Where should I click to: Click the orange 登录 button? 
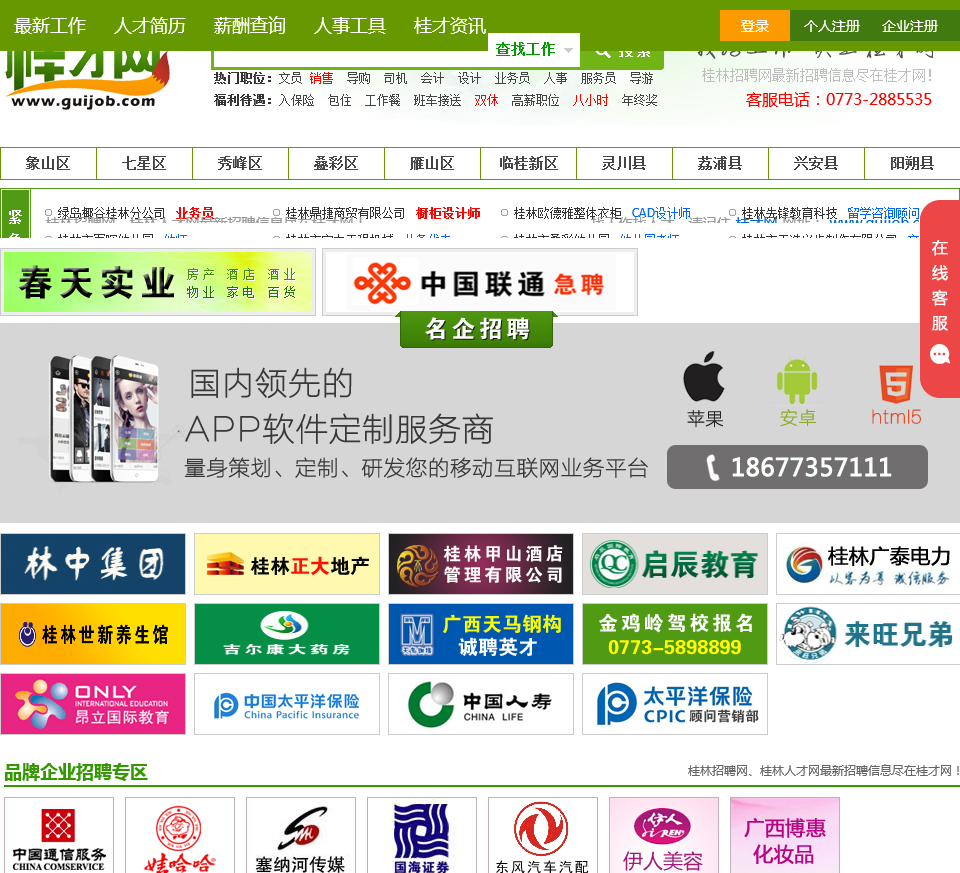(x=754, y=26)
